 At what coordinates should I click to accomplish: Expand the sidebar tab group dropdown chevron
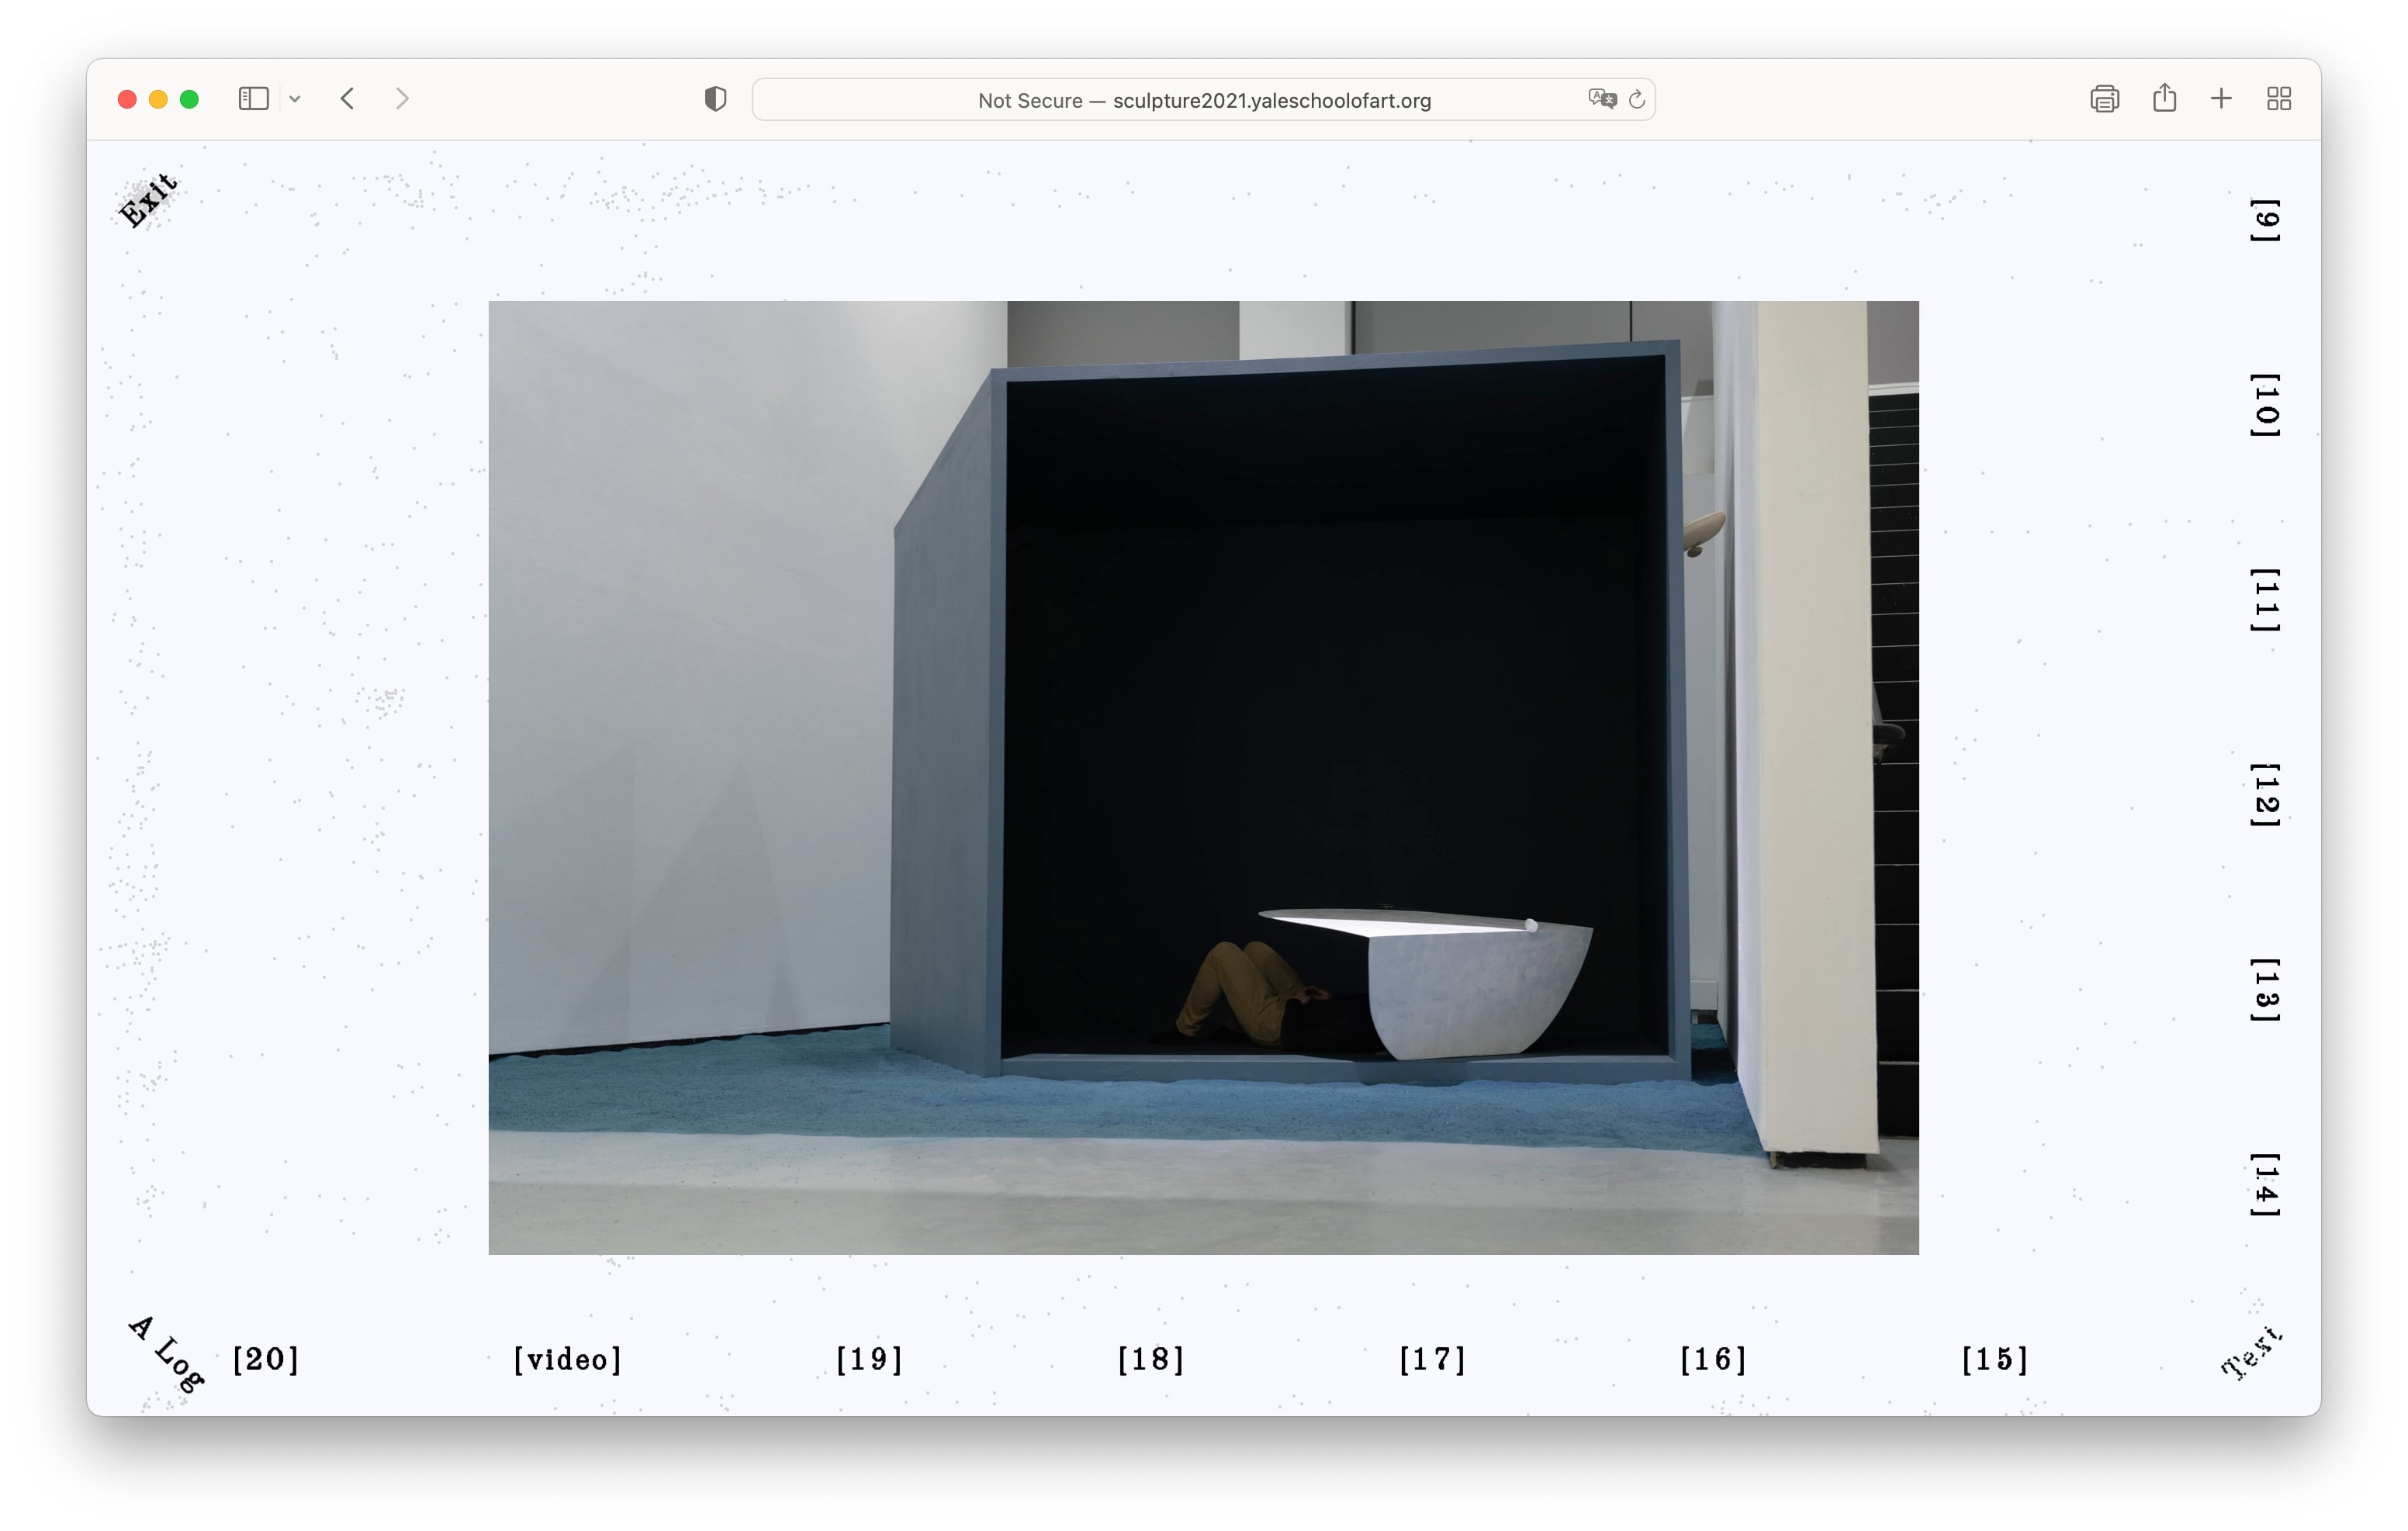[295, 99]
